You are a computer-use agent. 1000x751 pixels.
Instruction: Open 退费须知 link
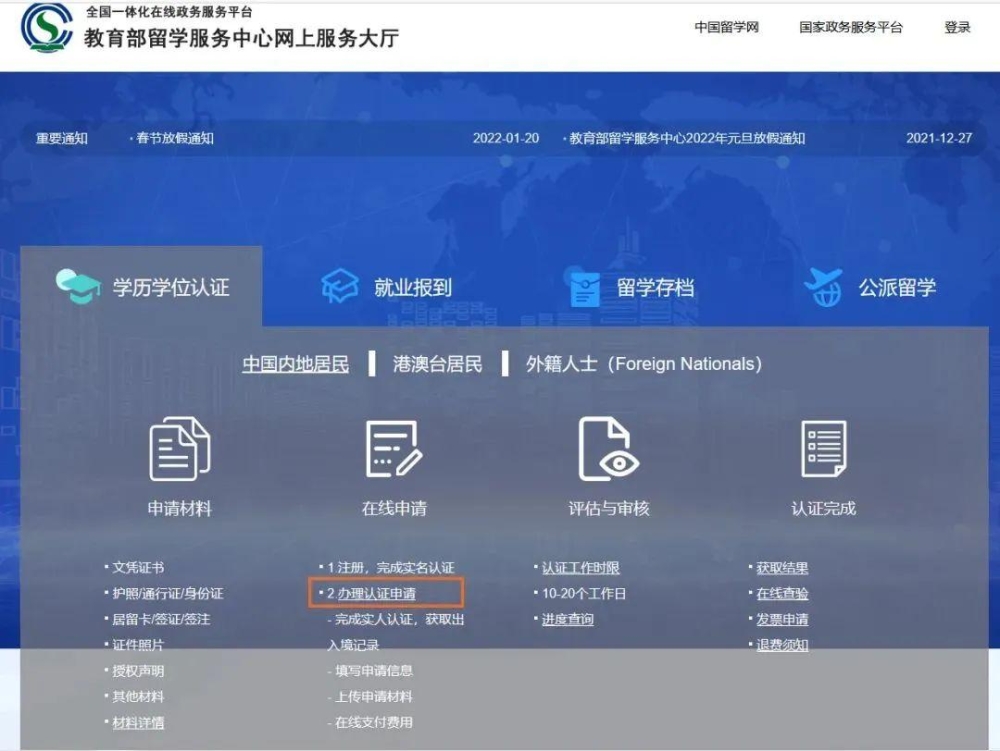[782, 645]
